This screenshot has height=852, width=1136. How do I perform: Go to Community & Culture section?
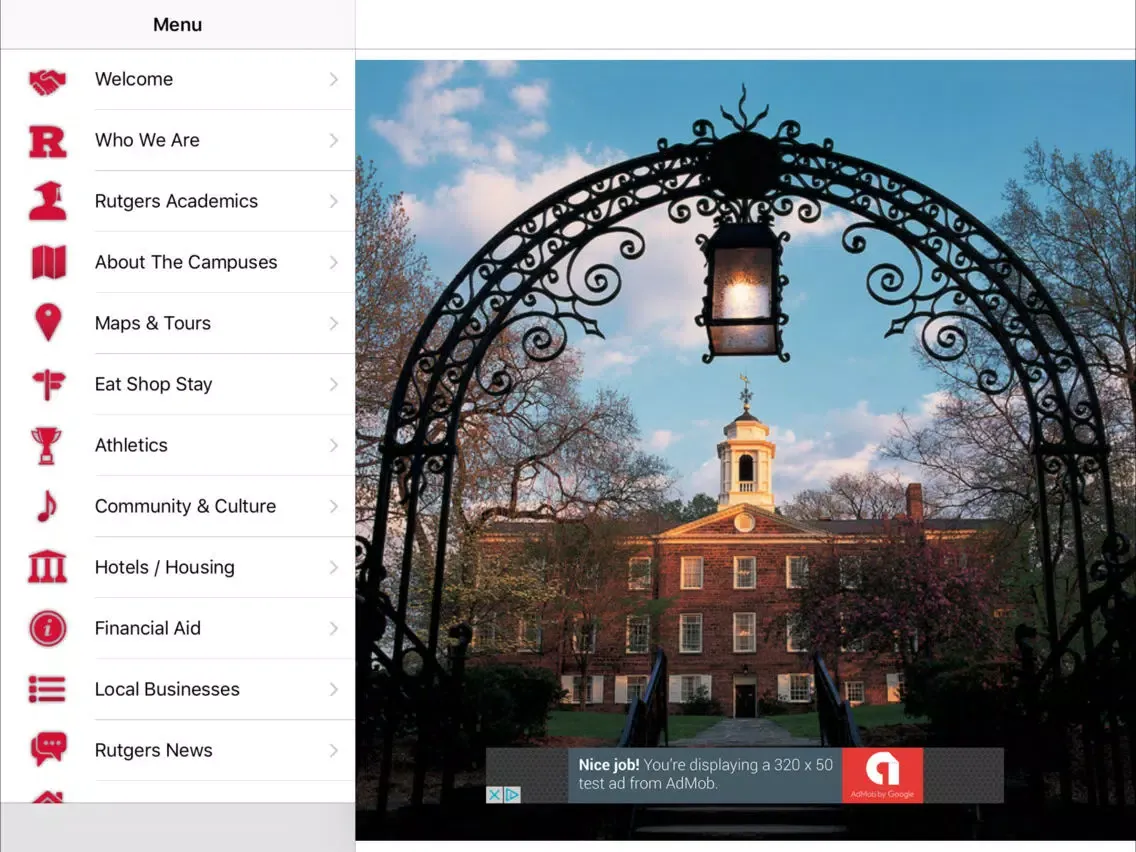pos(178,506)
